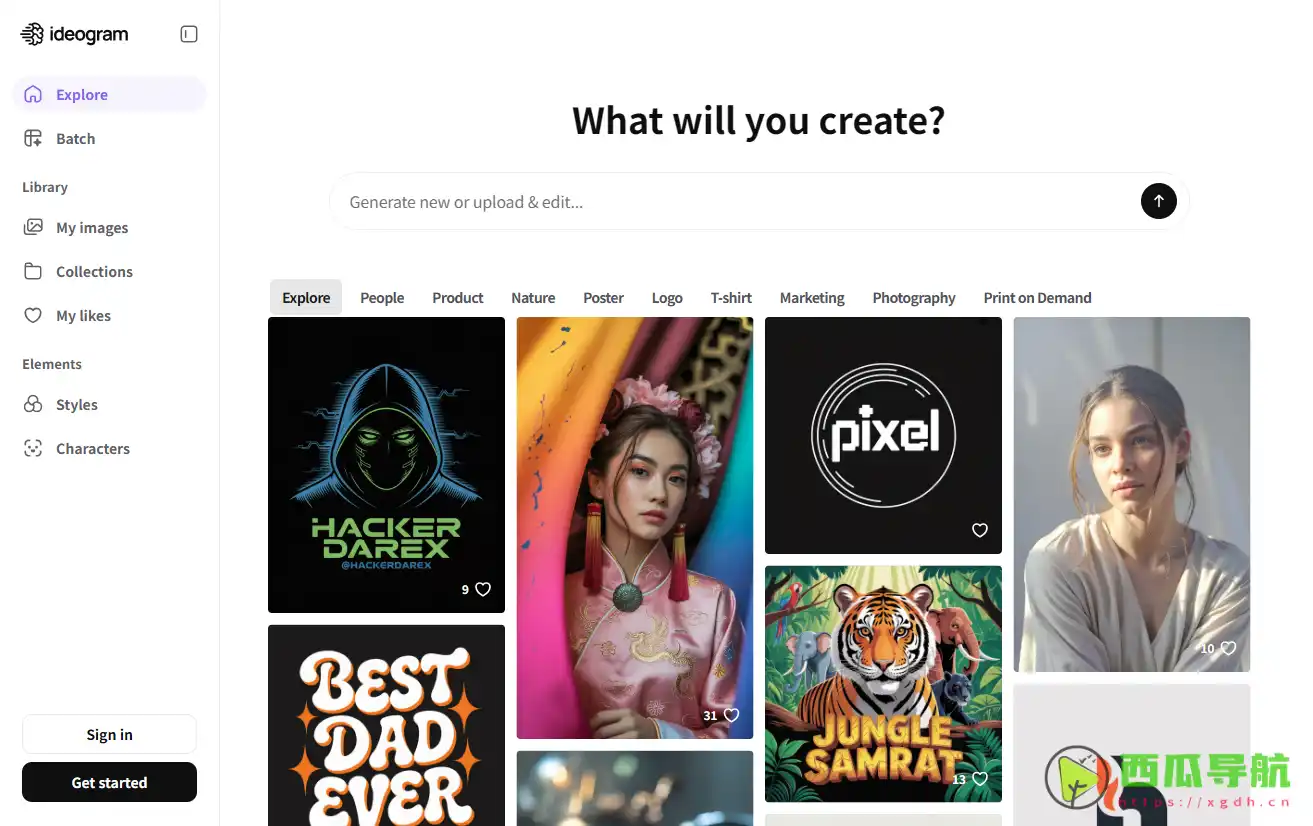
Task: Submit prompt with the black arrow button
Action: tap(1158, 201)
